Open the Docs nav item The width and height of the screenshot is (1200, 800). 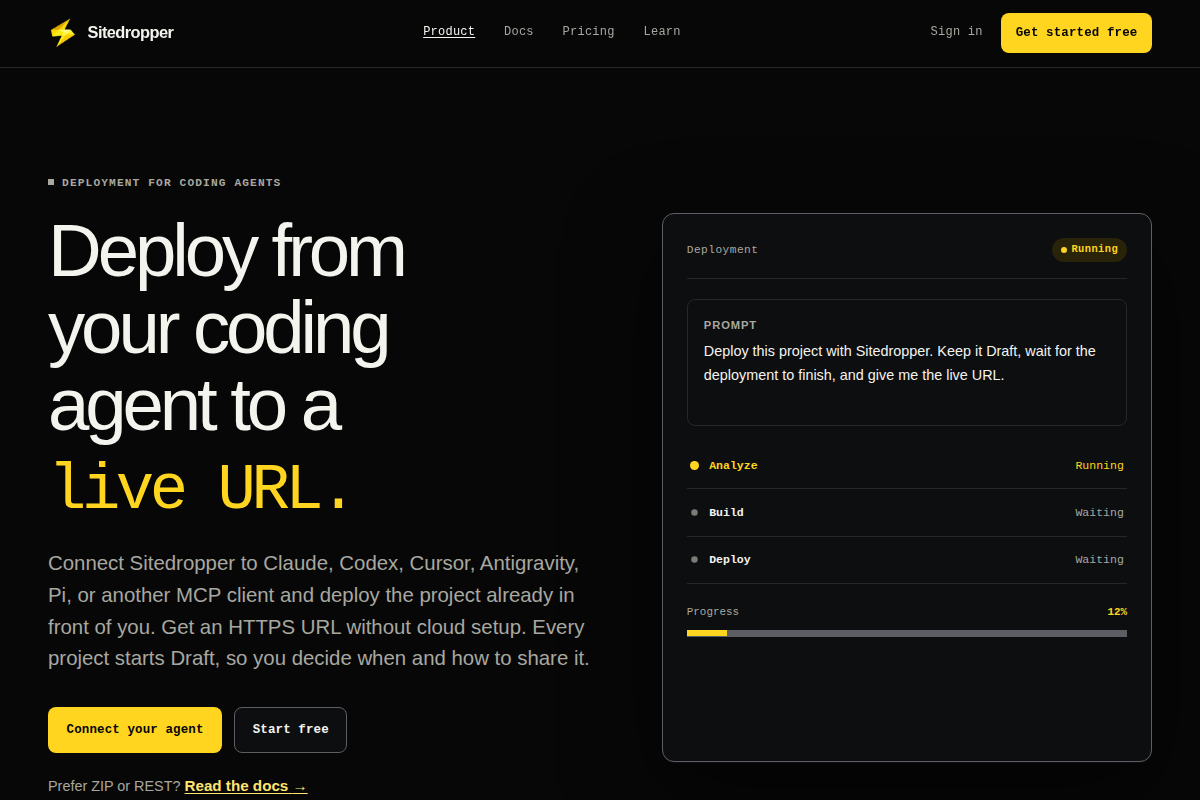point(518,32)
